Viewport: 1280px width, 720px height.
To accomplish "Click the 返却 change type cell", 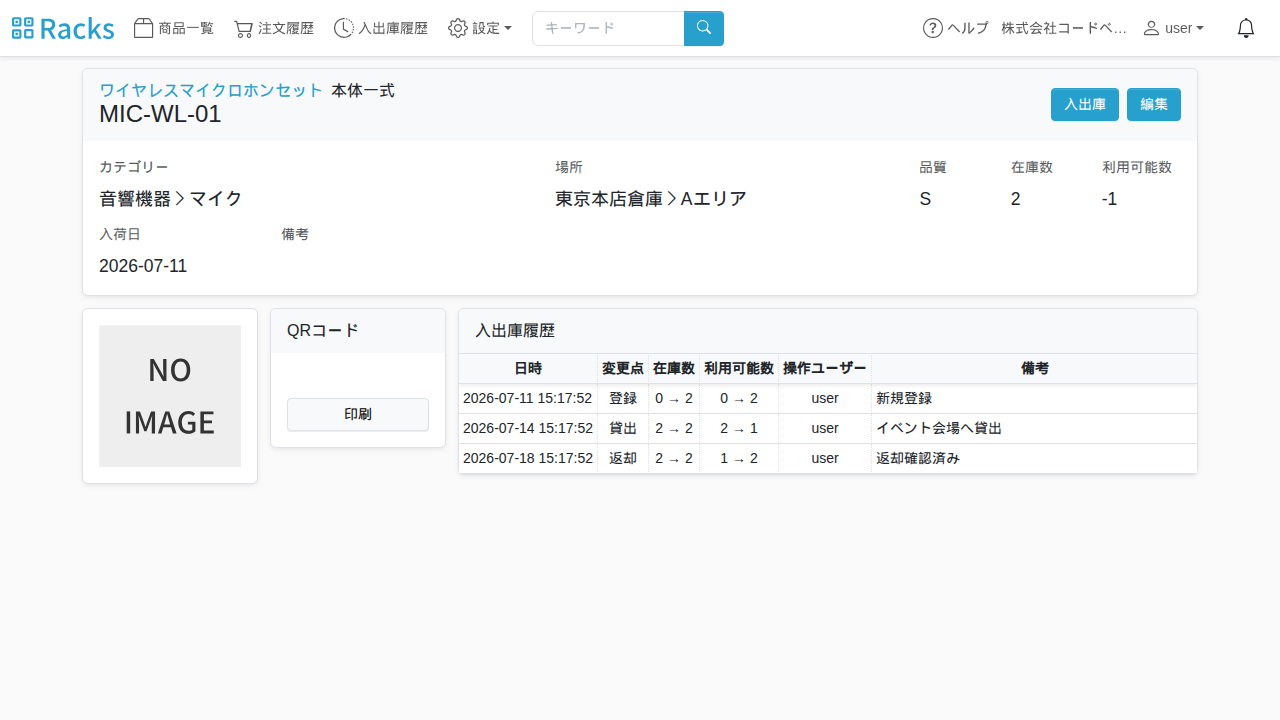I will click(623, 458).
